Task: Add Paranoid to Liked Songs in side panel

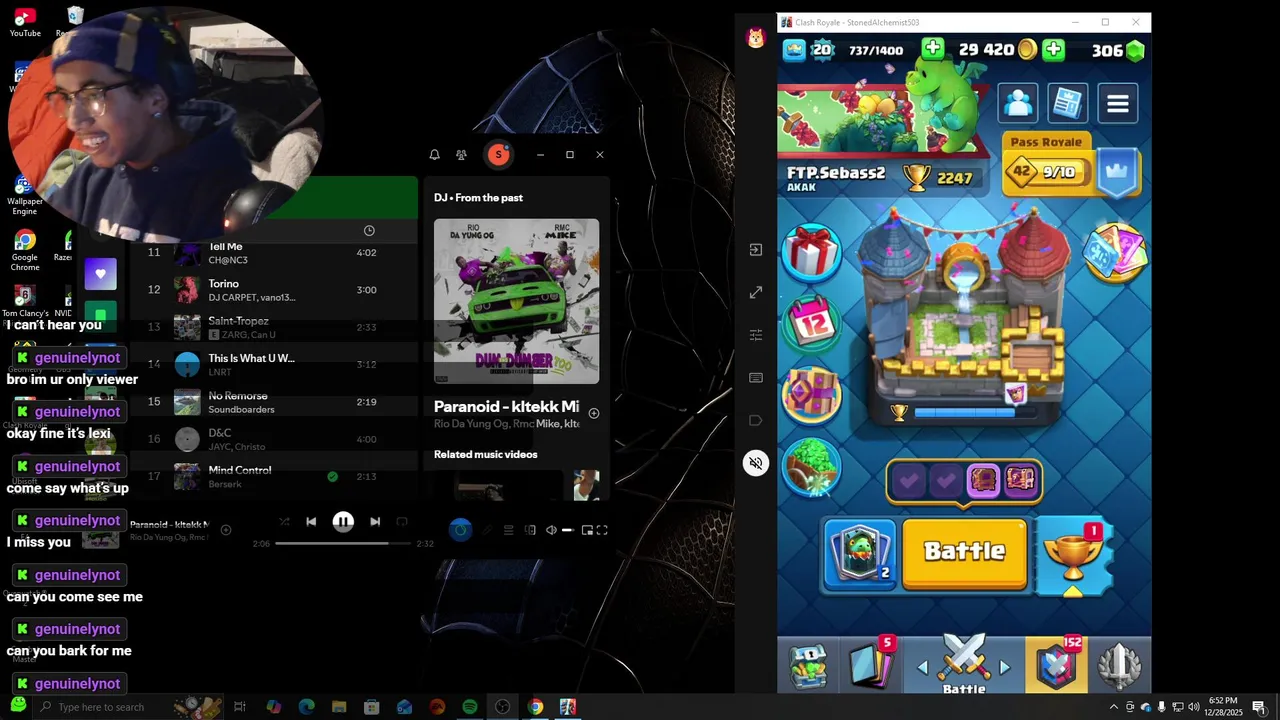Action: pyautogui.click(x=594, y=413)
